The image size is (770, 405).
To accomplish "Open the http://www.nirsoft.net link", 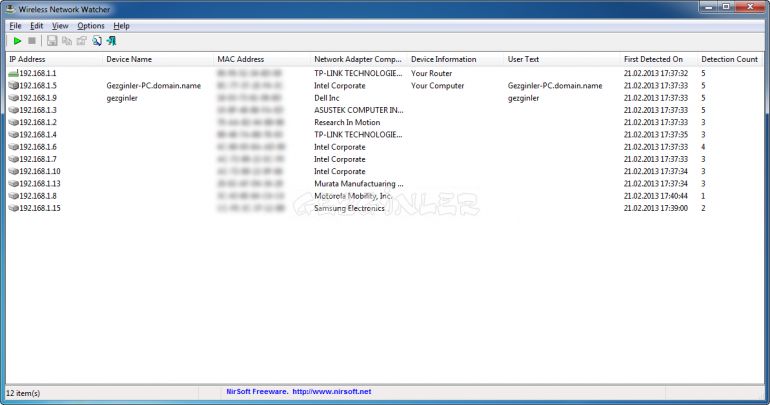I will [332, 392].
